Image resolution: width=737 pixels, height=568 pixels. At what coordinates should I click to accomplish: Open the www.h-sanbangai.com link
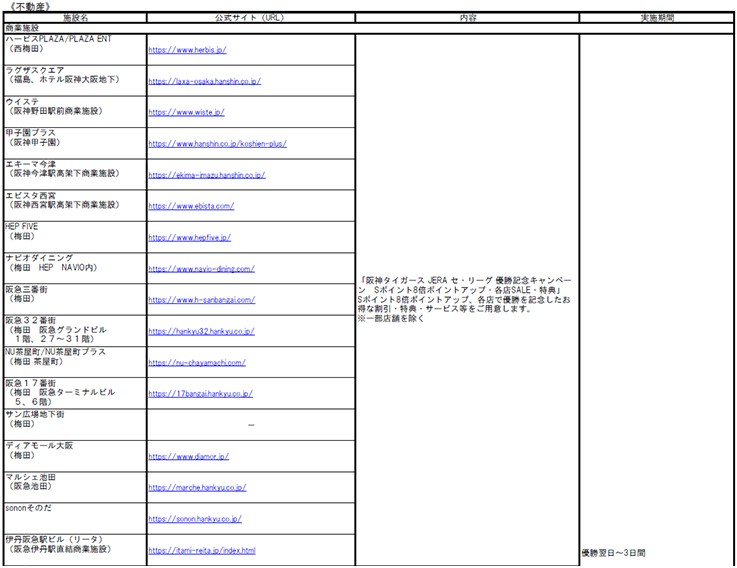point(202,300)
